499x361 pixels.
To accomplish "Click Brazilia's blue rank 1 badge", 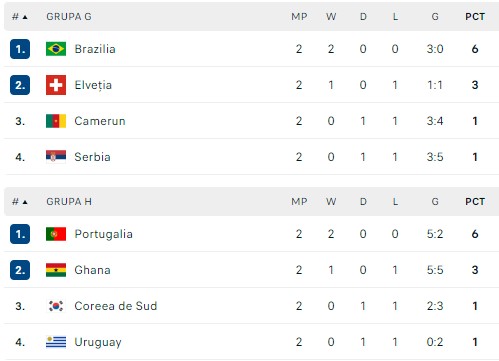I will 20,49.
